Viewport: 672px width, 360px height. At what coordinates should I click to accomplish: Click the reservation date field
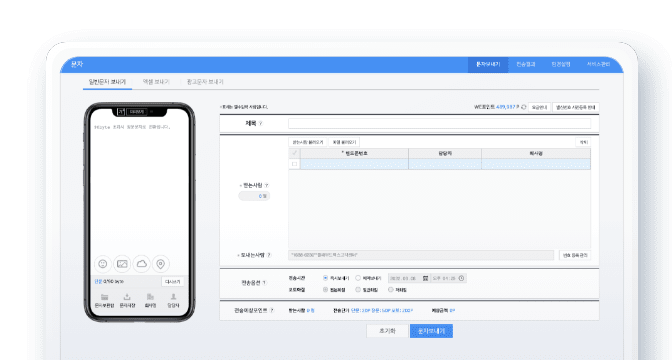pos(409,278)
